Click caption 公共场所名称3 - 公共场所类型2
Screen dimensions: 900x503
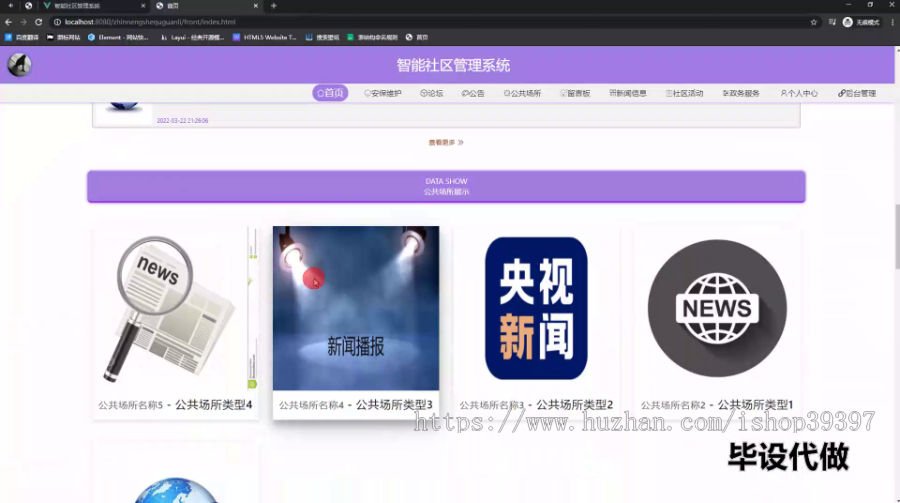[536, 405]
